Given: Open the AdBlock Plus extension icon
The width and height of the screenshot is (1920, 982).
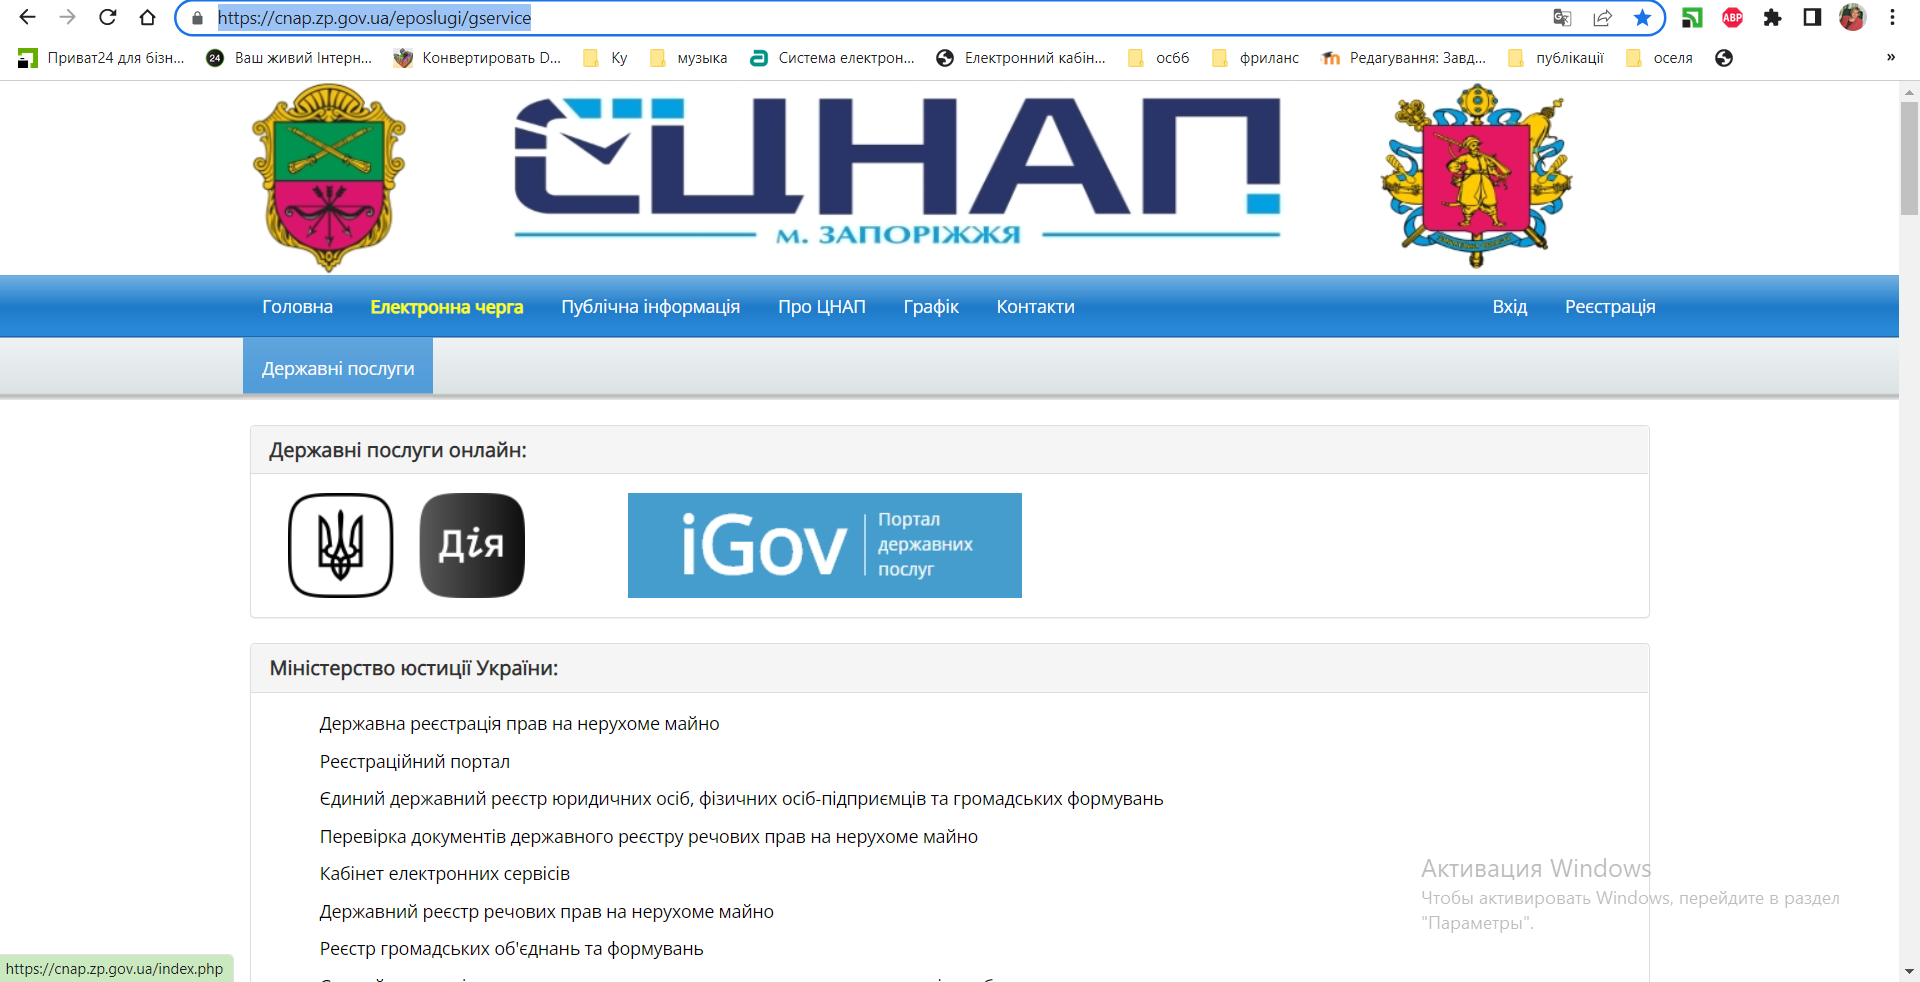Looking at the screenshot, I should click(x=1732, y=17).
